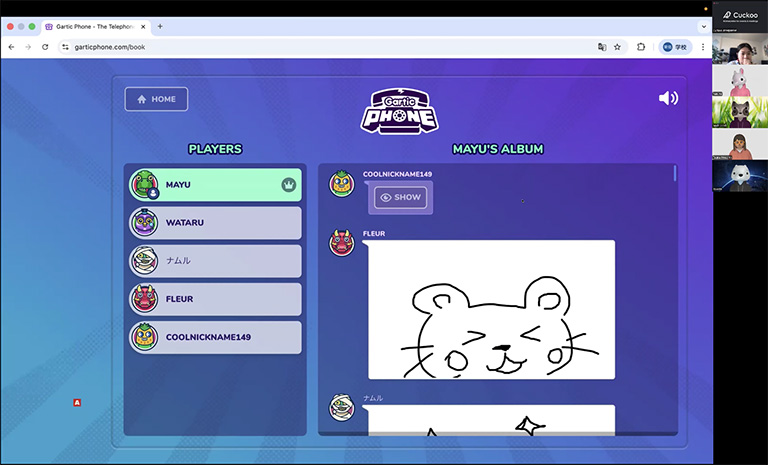
Task: Go back to the previous page
Action: [x=11, y=47]
